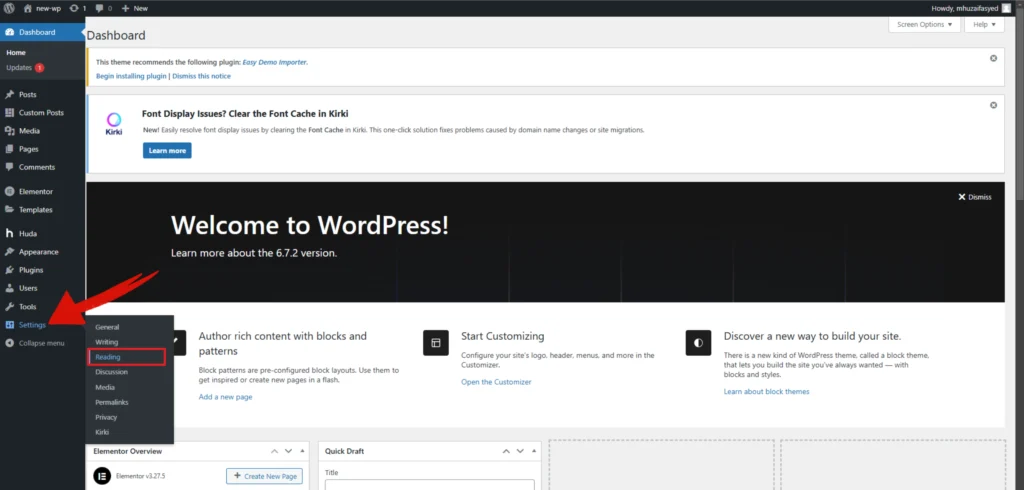This screenshot has width=1024, height=490.
Task: Focus the Quick Draft Title field
Action: pos(430,485)
